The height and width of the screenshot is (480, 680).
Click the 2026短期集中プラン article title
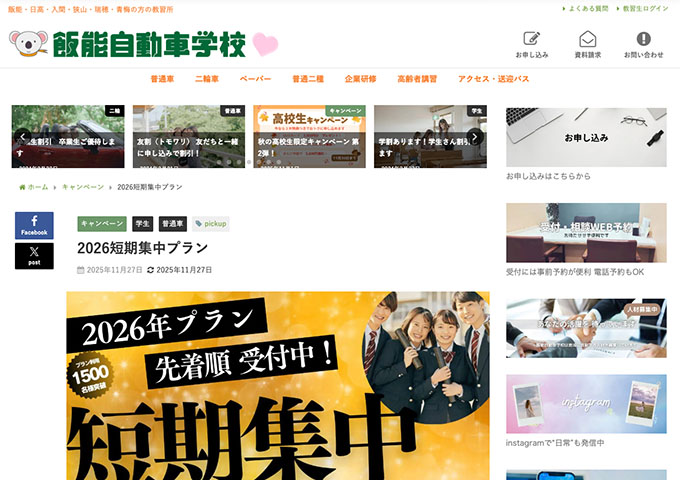point(143,248)
